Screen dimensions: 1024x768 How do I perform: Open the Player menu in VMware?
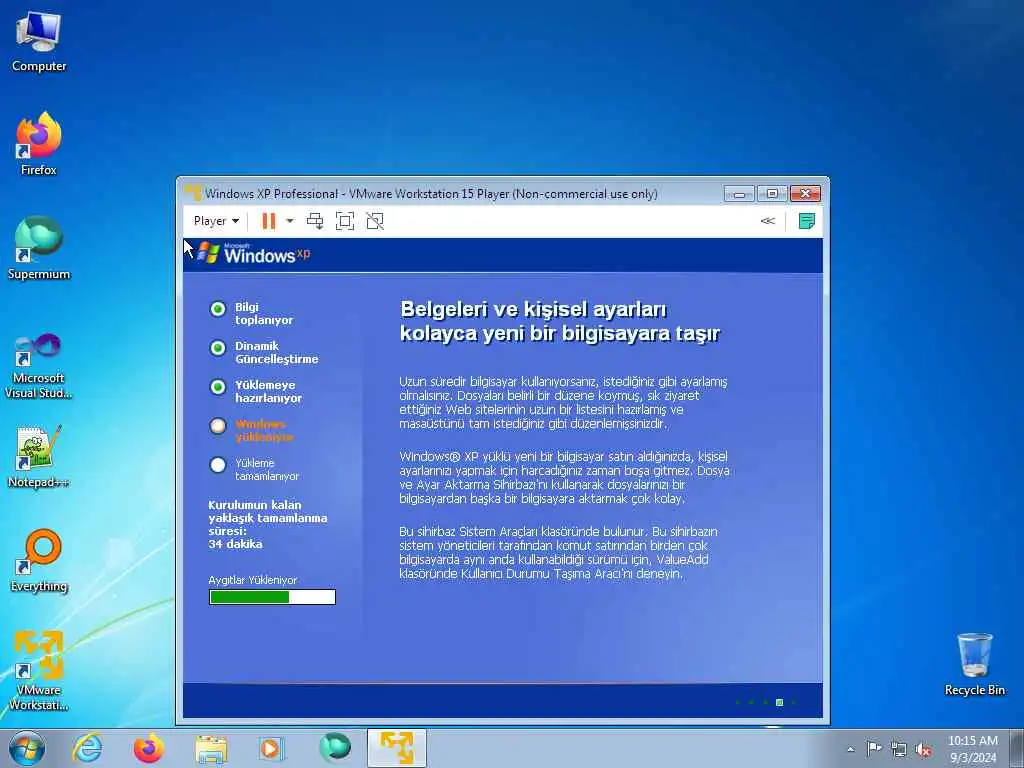pos(216,221)
